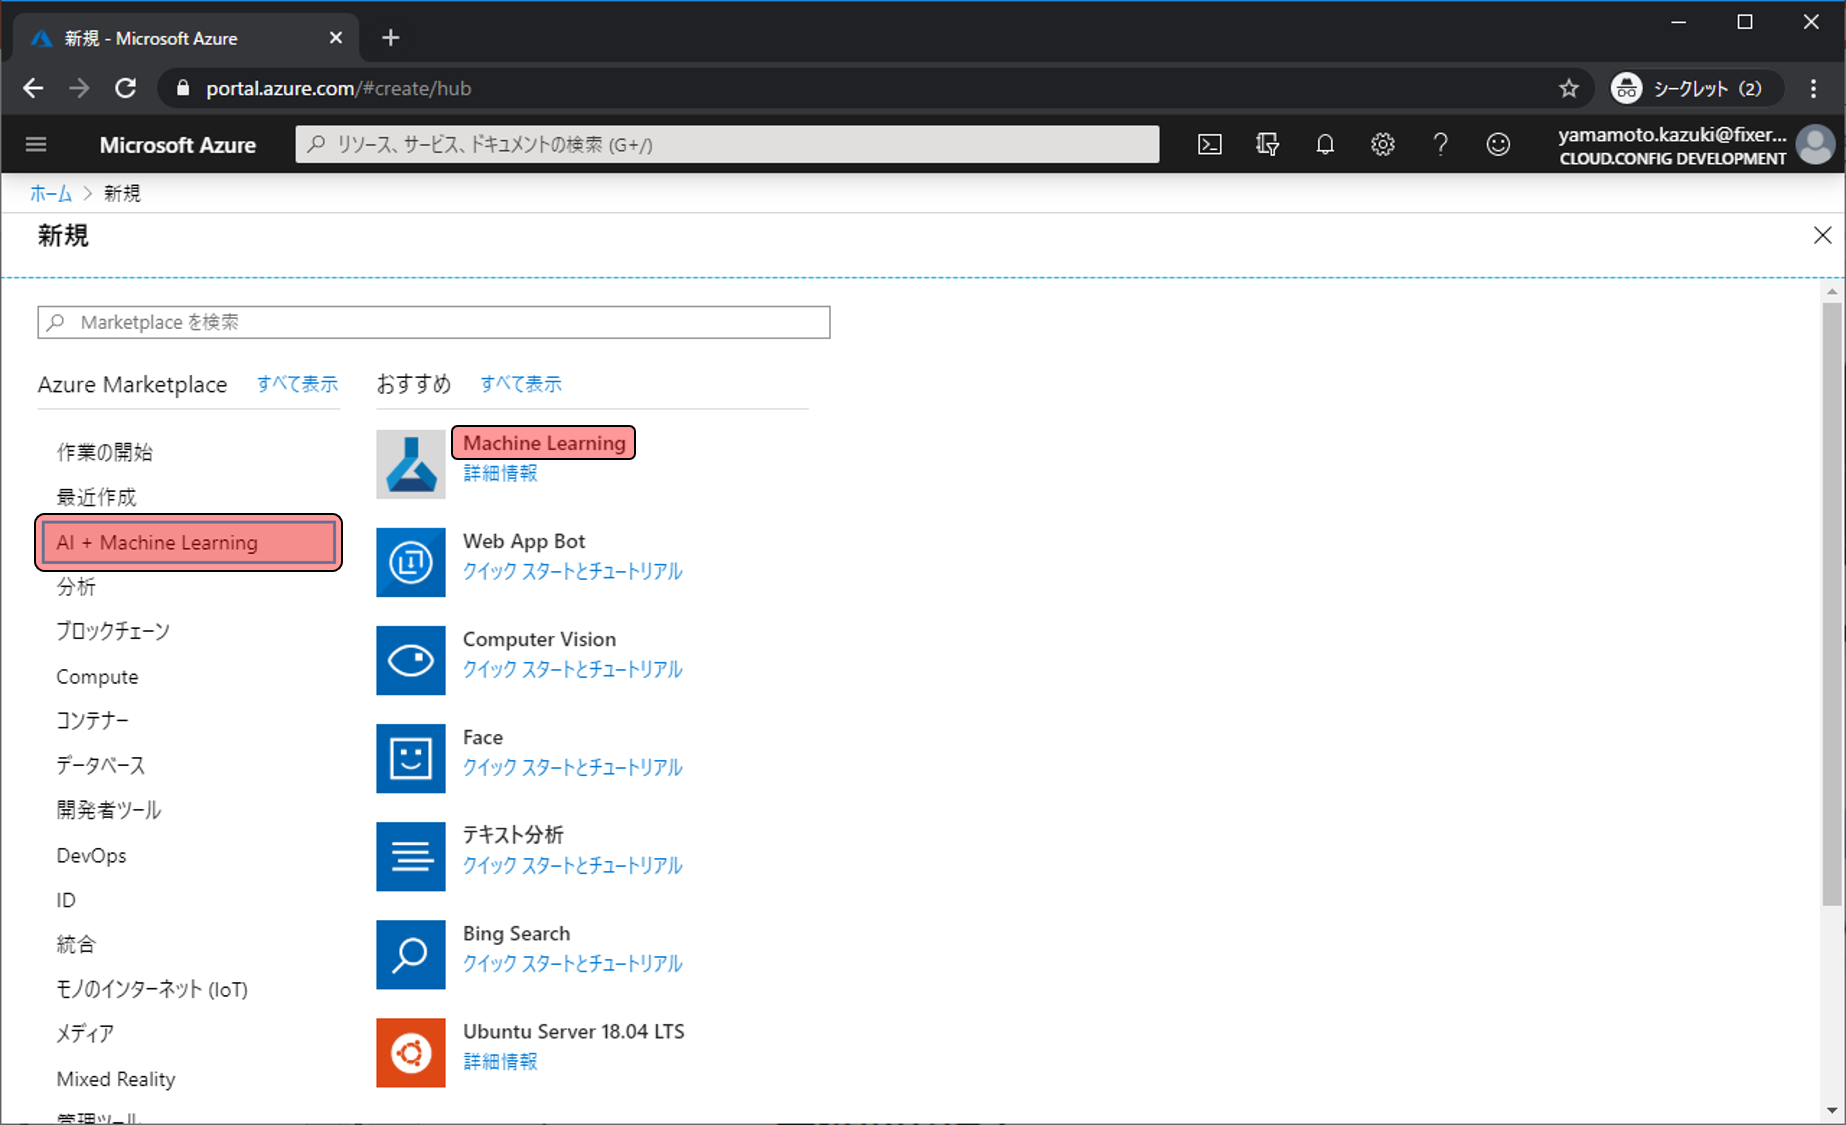Image resolution: width=1846 pixels, height=1125 pixels.
Task: Click the Marketplace search field
Action: click(434, 322)
